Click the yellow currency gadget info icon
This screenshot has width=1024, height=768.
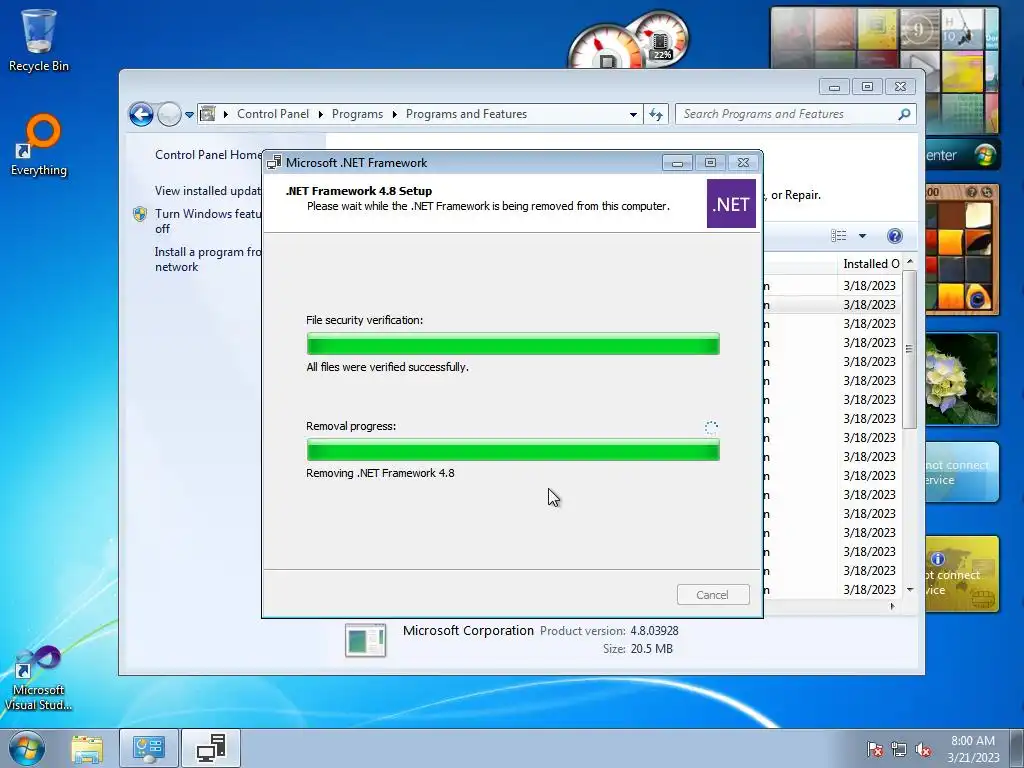point(938,559)
